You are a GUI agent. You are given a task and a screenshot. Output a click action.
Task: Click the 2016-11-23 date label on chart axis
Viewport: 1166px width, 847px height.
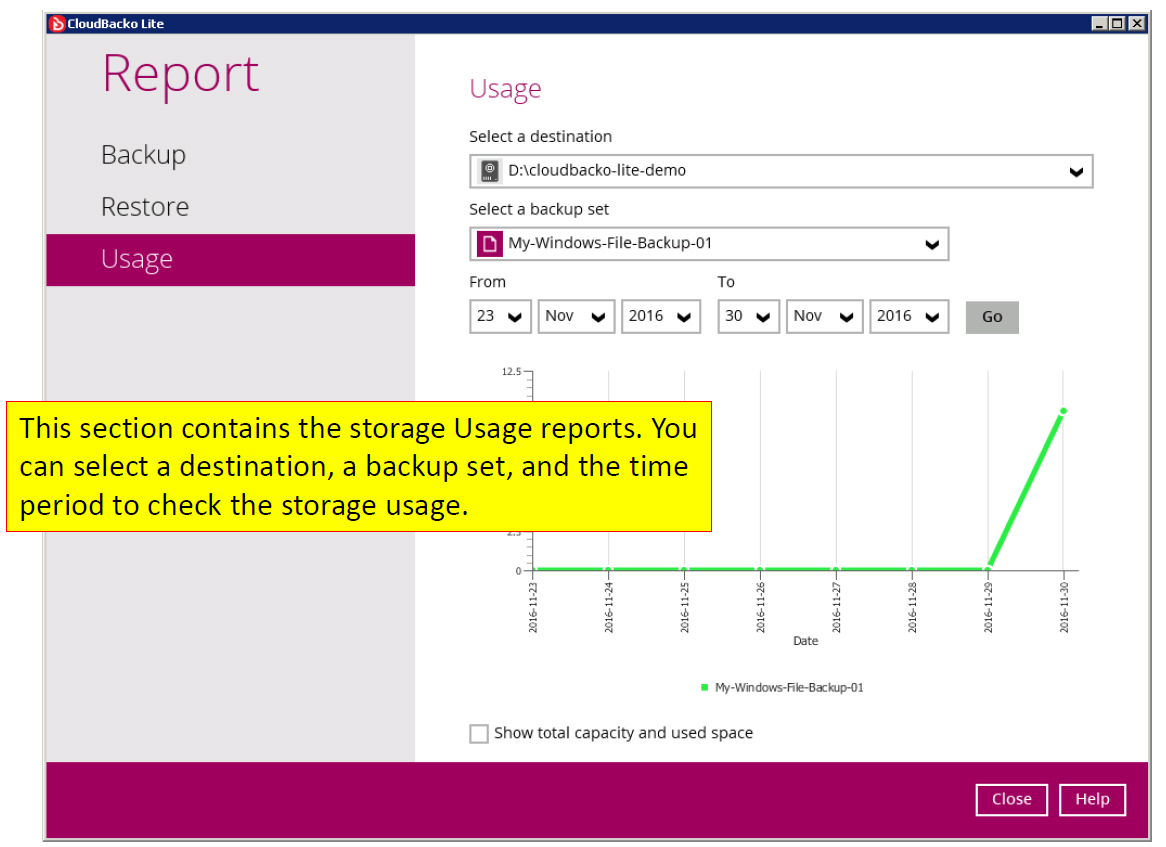pyautogui.click(x=533, y=608)
